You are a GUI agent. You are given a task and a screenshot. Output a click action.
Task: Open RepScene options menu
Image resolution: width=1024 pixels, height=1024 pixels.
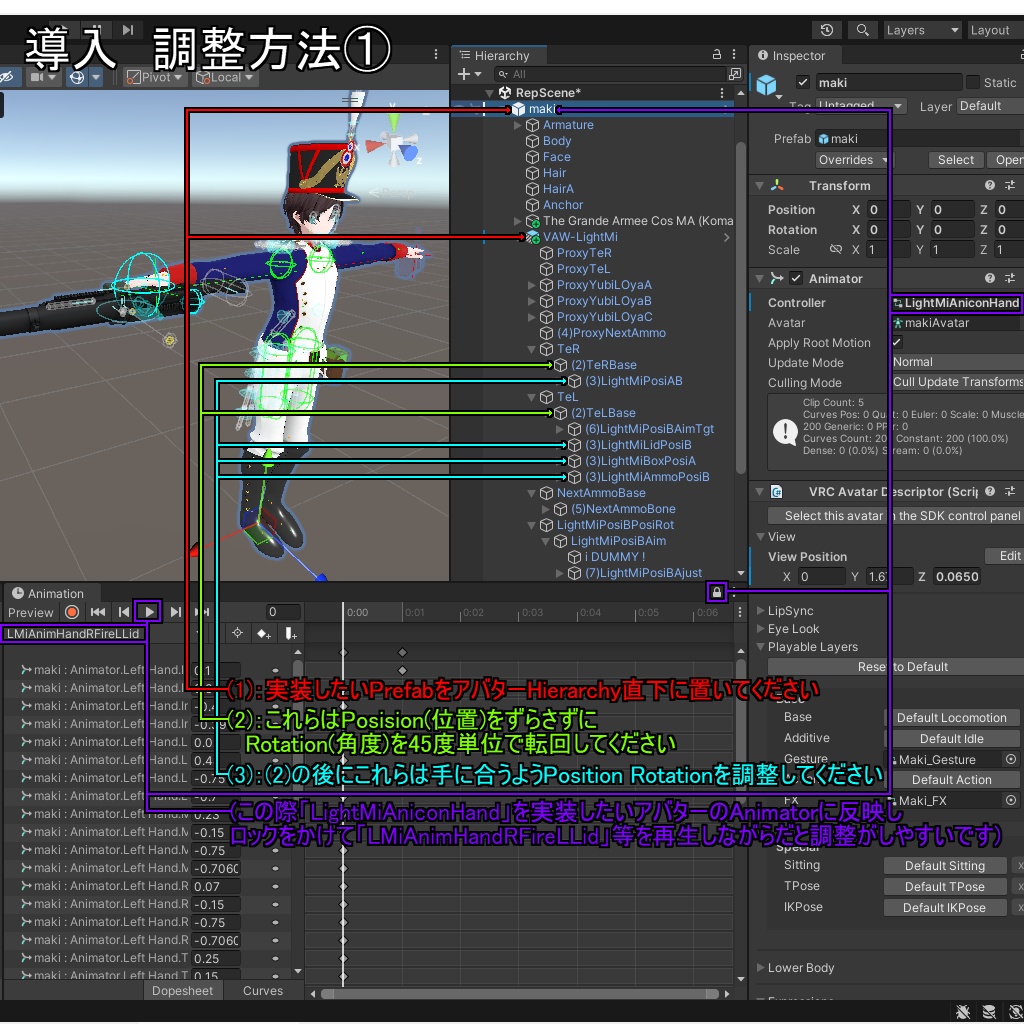point(722,93)
